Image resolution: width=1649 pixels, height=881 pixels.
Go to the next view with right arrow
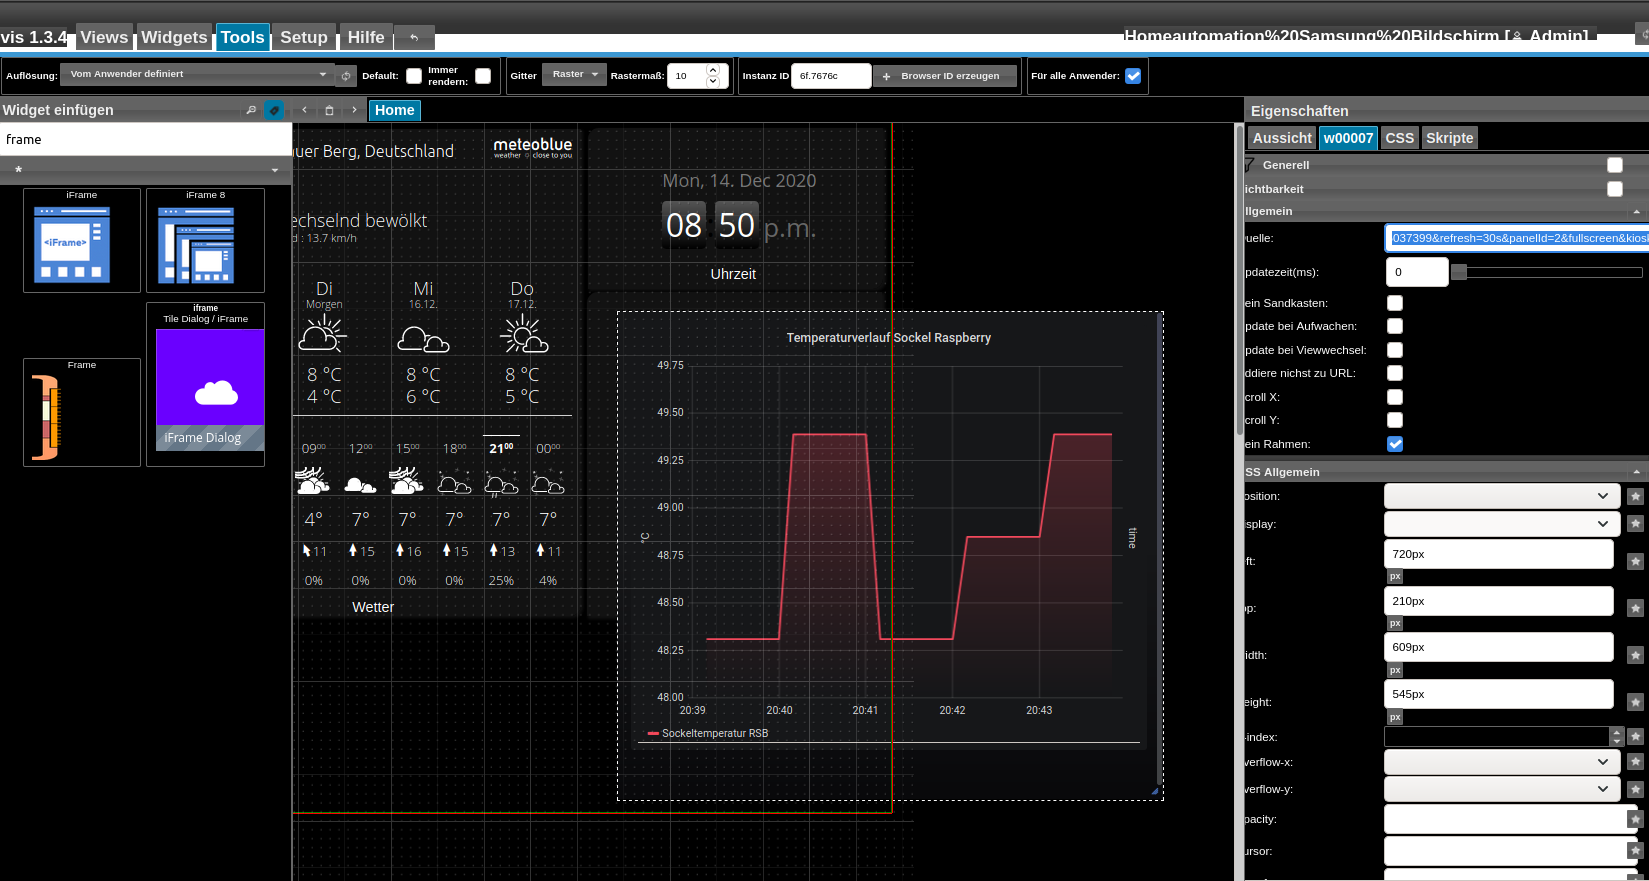coord(354,110)
